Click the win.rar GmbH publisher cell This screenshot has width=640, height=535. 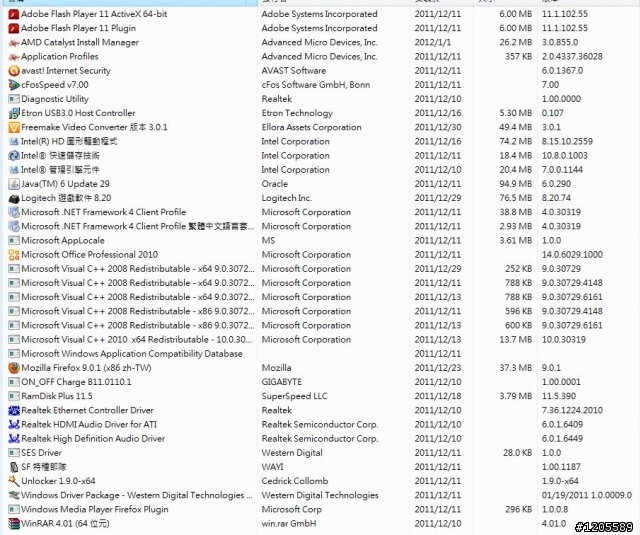[x=289, y=524]
